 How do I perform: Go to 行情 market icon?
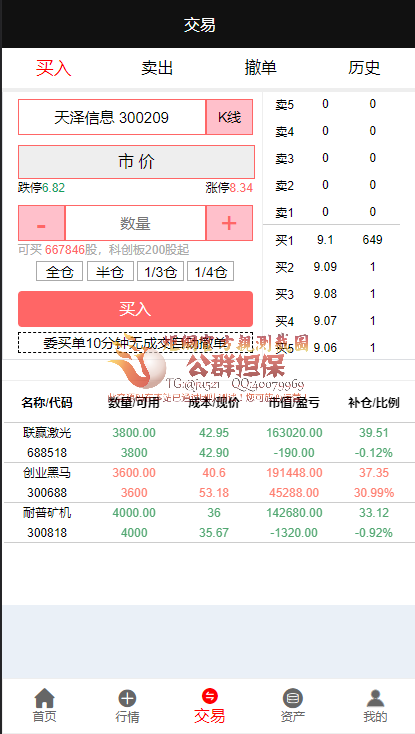pos(127,698)
